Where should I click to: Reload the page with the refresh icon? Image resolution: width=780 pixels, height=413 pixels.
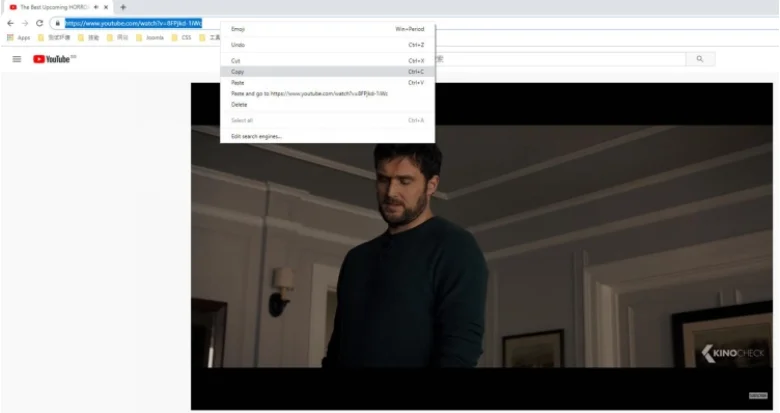39,23
